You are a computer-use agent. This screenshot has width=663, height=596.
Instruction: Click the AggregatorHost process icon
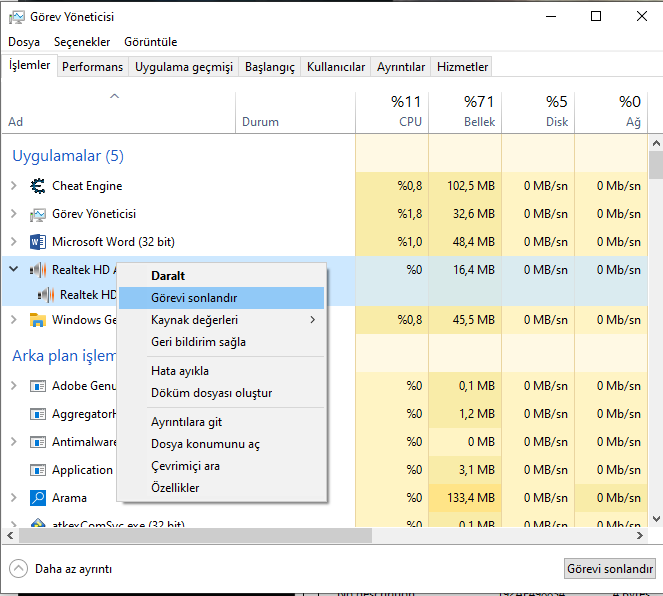pyautogui.click(x=38, y=414)
